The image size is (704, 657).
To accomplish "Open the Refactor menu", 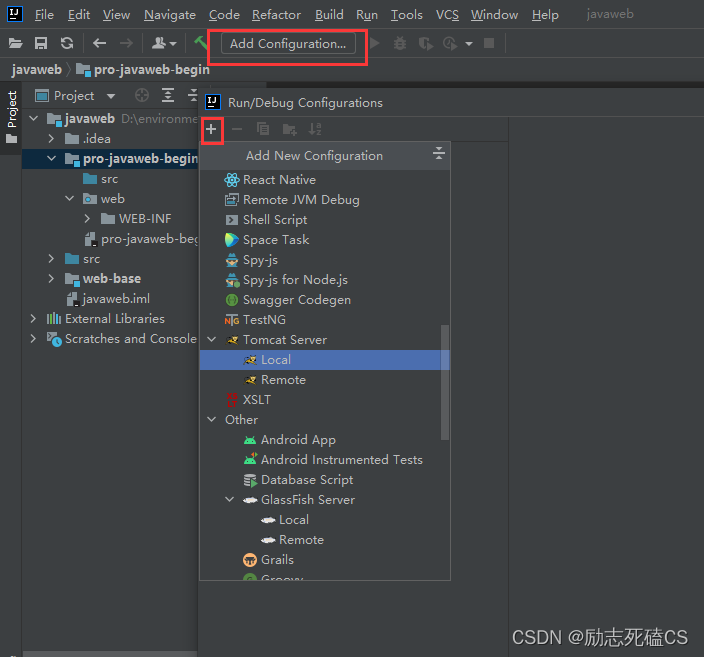I will pos(276,15).
